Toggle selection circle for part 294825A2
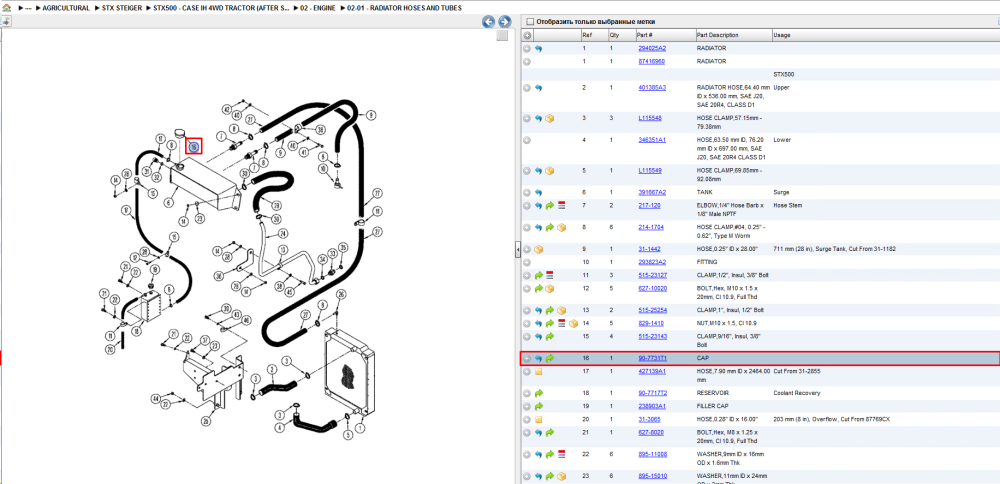 click(x=527, y=48)
